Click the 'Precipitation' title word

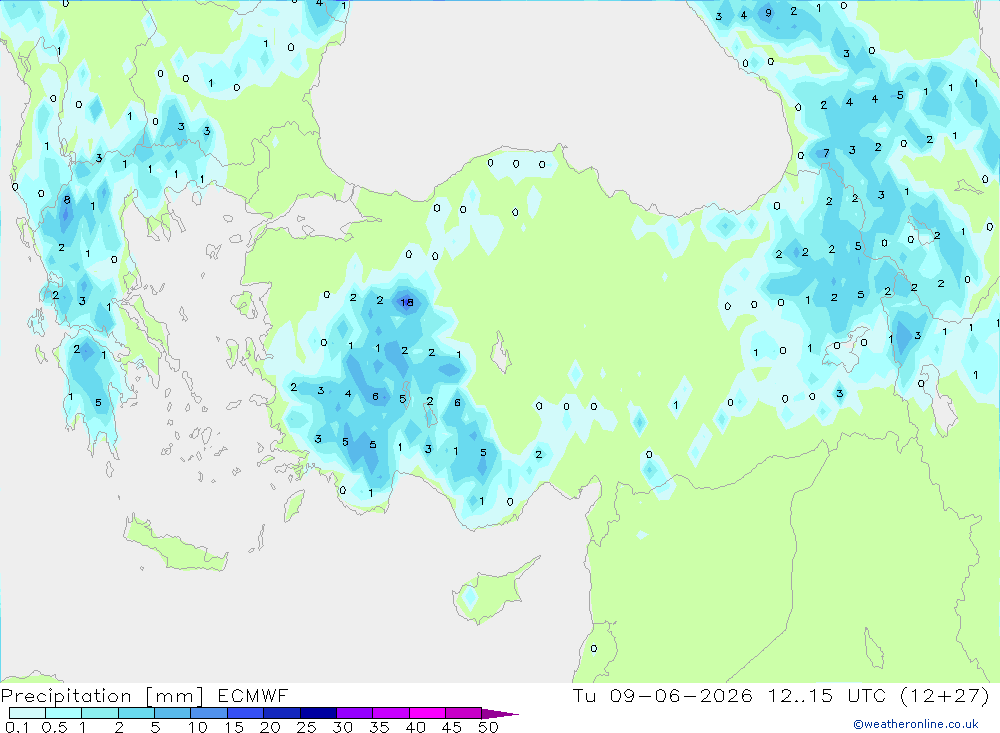pyautogui.click(x=66, y=696)
